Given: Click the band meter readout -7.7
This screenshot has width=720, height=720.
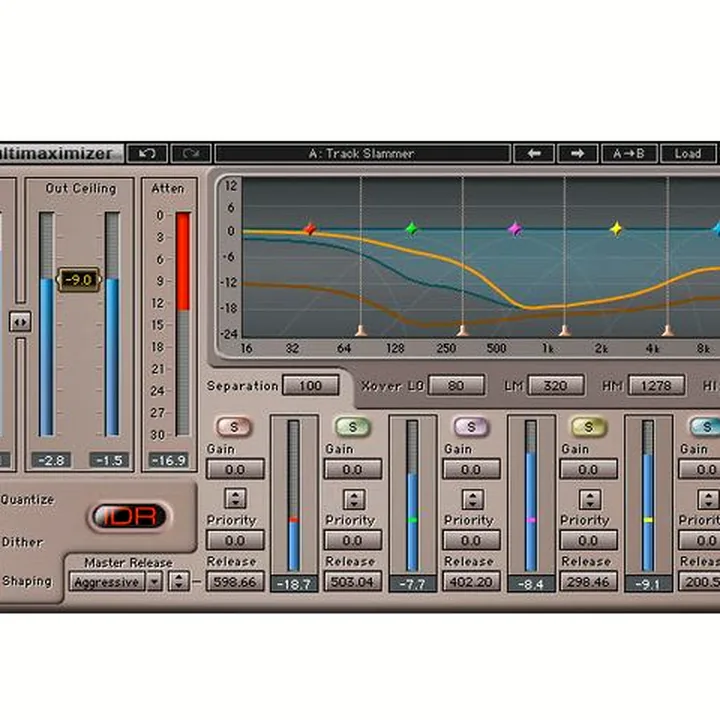Looking at the screenshot, I should coord(413,584).
